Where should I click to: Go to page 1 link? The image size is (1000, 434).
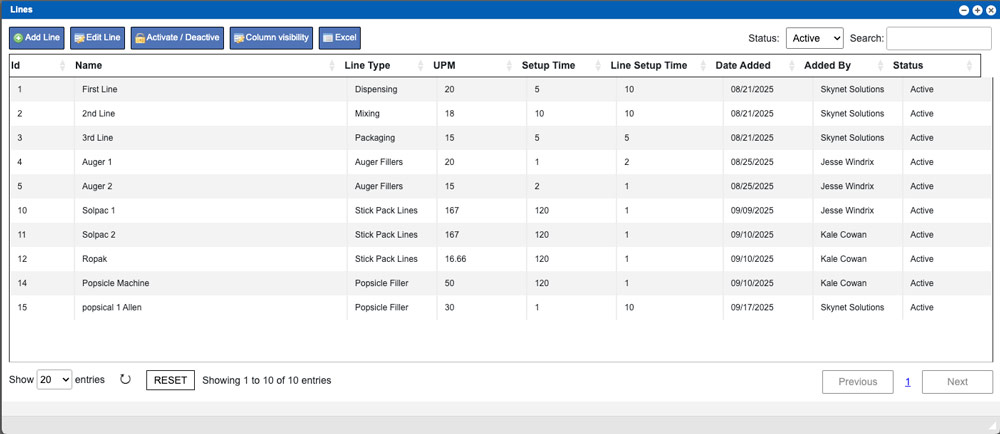click(x=908, y=382)
